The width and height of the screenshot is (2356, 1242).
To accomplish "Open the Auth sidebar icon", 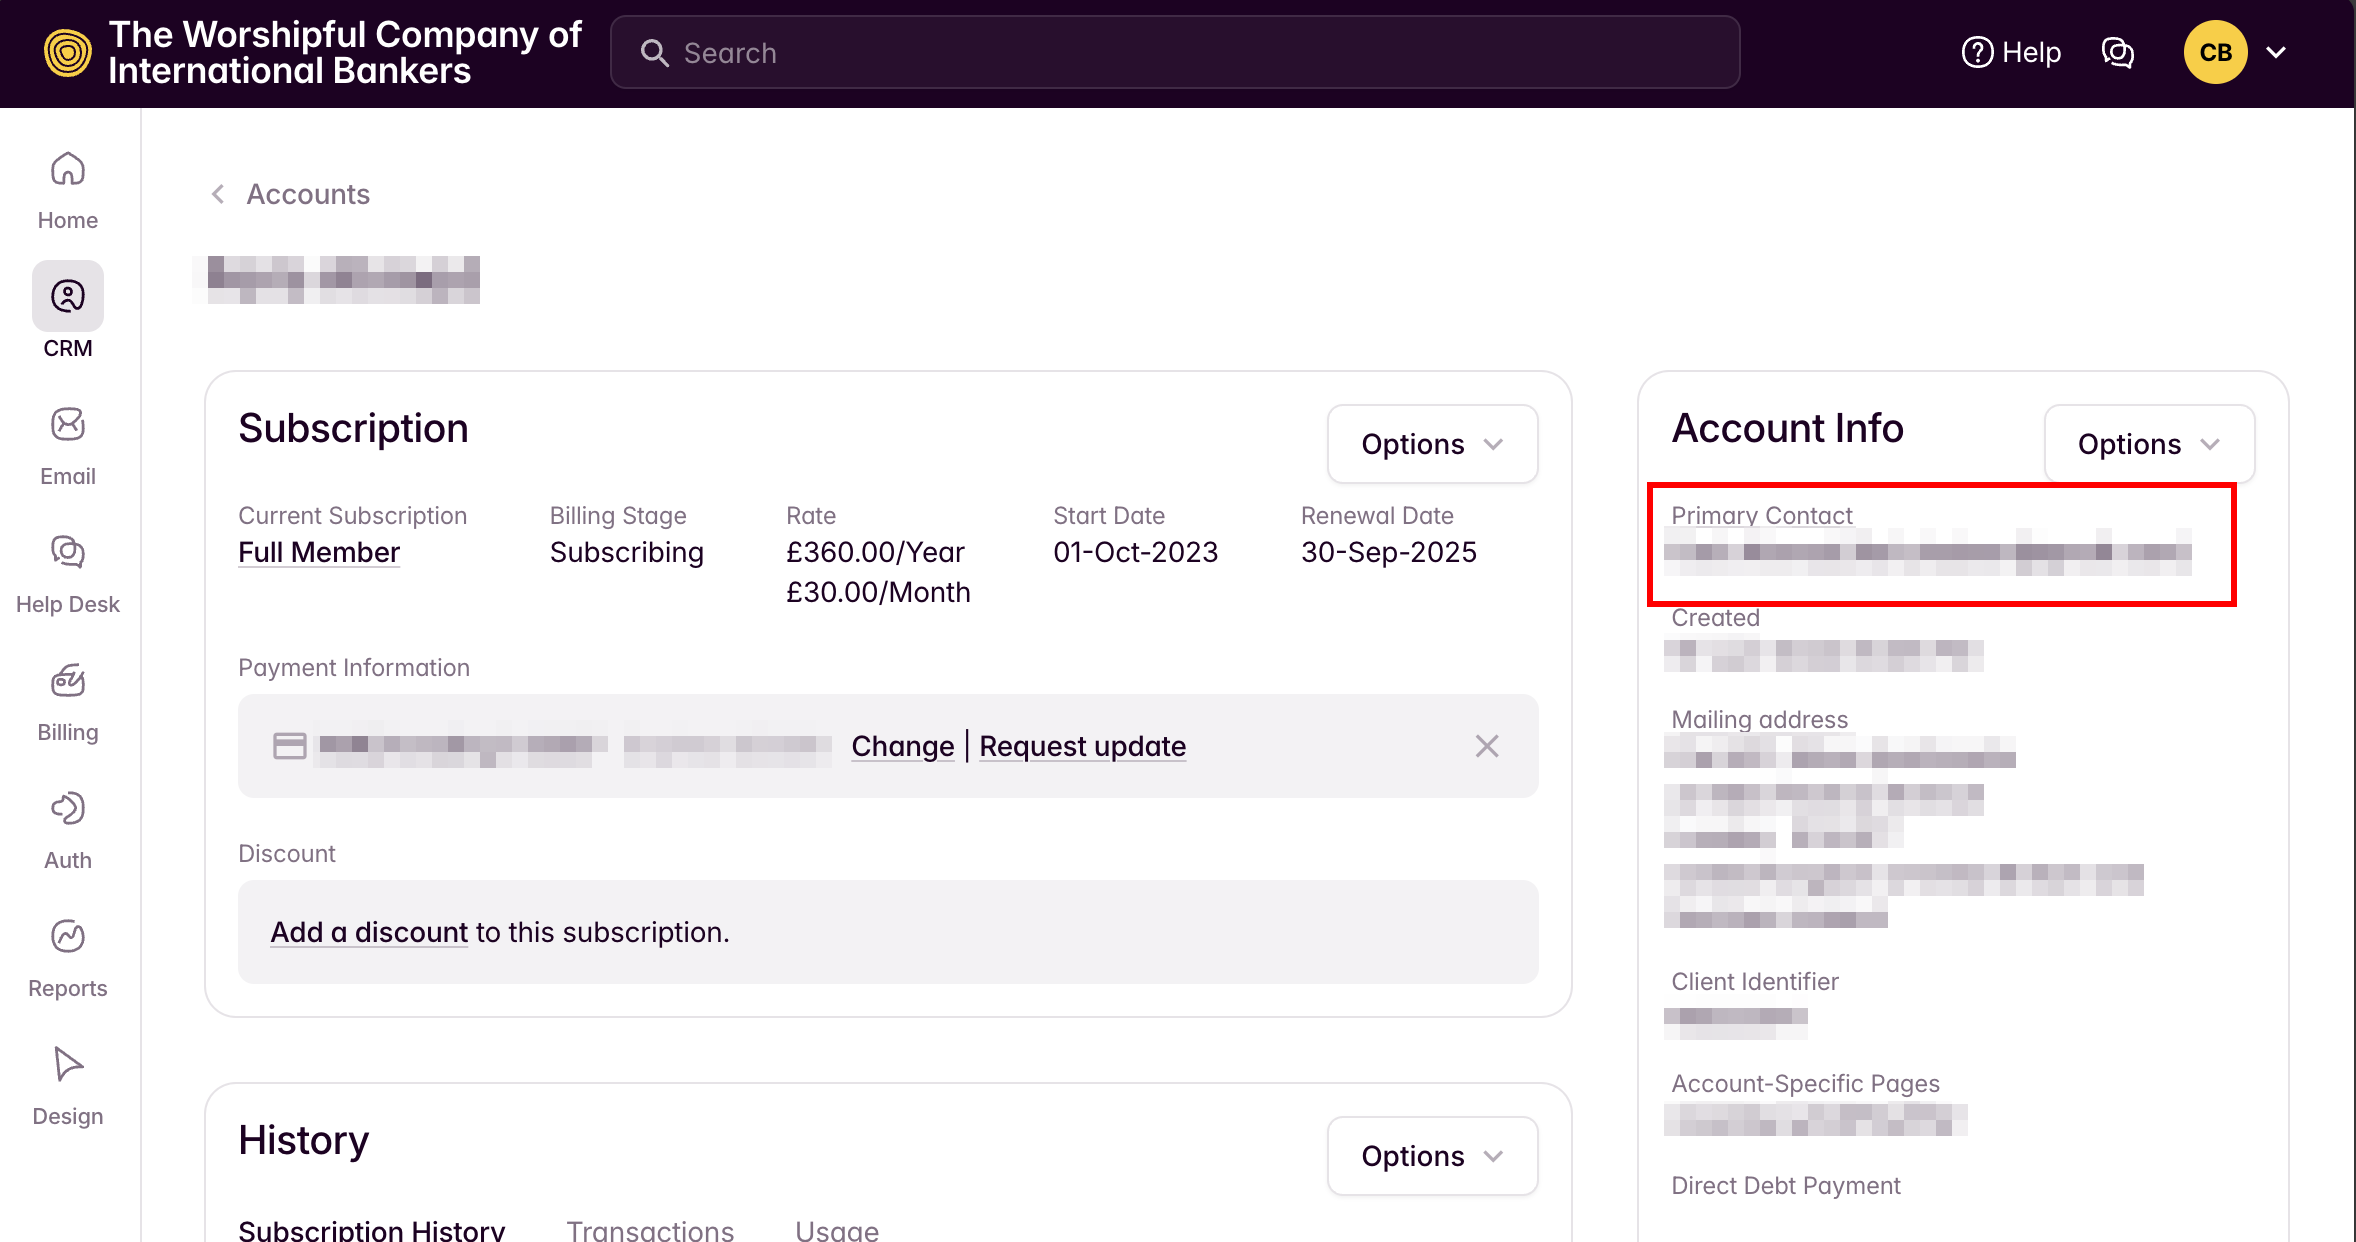I will 68,809.
